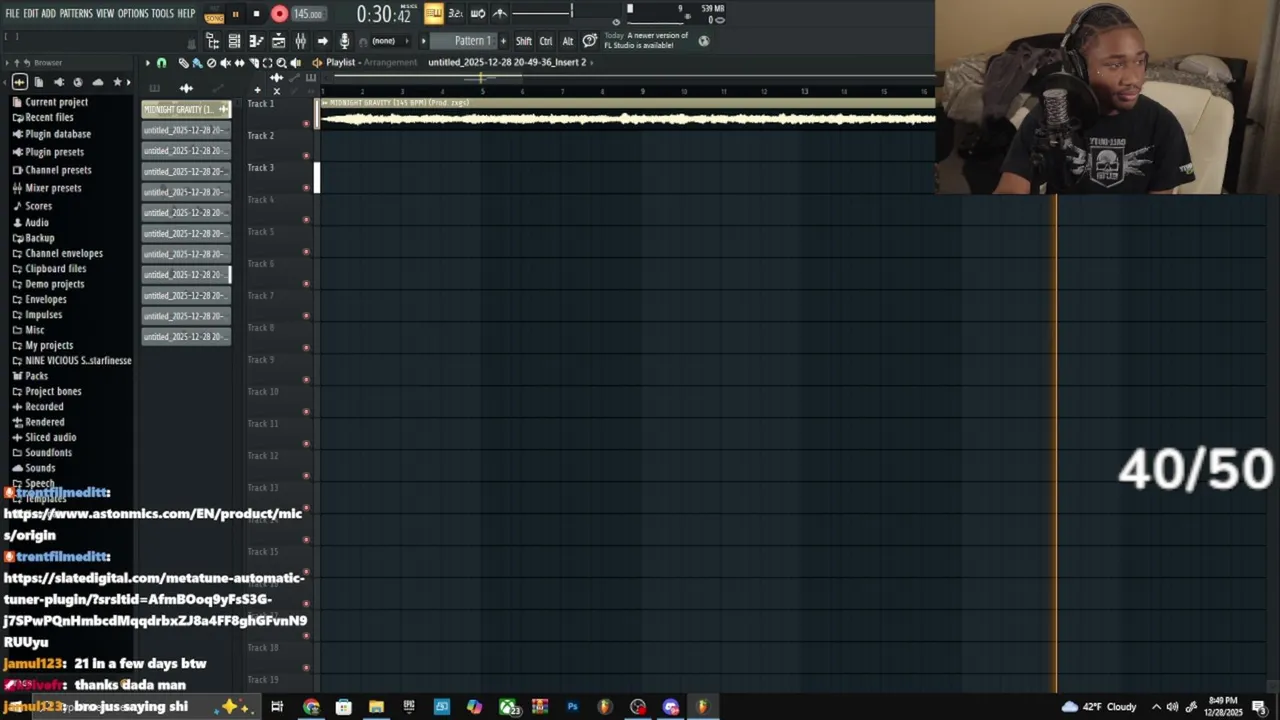
Task: Toggle the Shift button
Action: tap(524, 41)
